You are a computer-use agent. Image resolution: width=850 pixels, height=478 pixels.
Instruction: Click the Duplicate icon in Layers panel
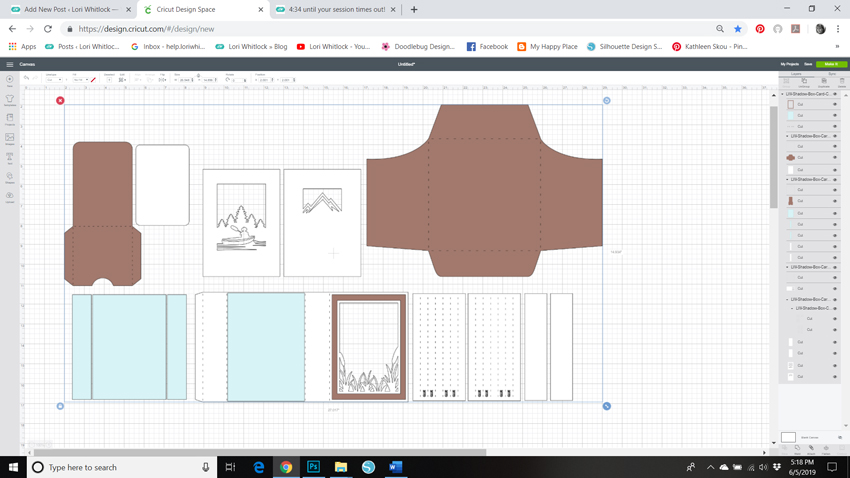tap(824, 82)
